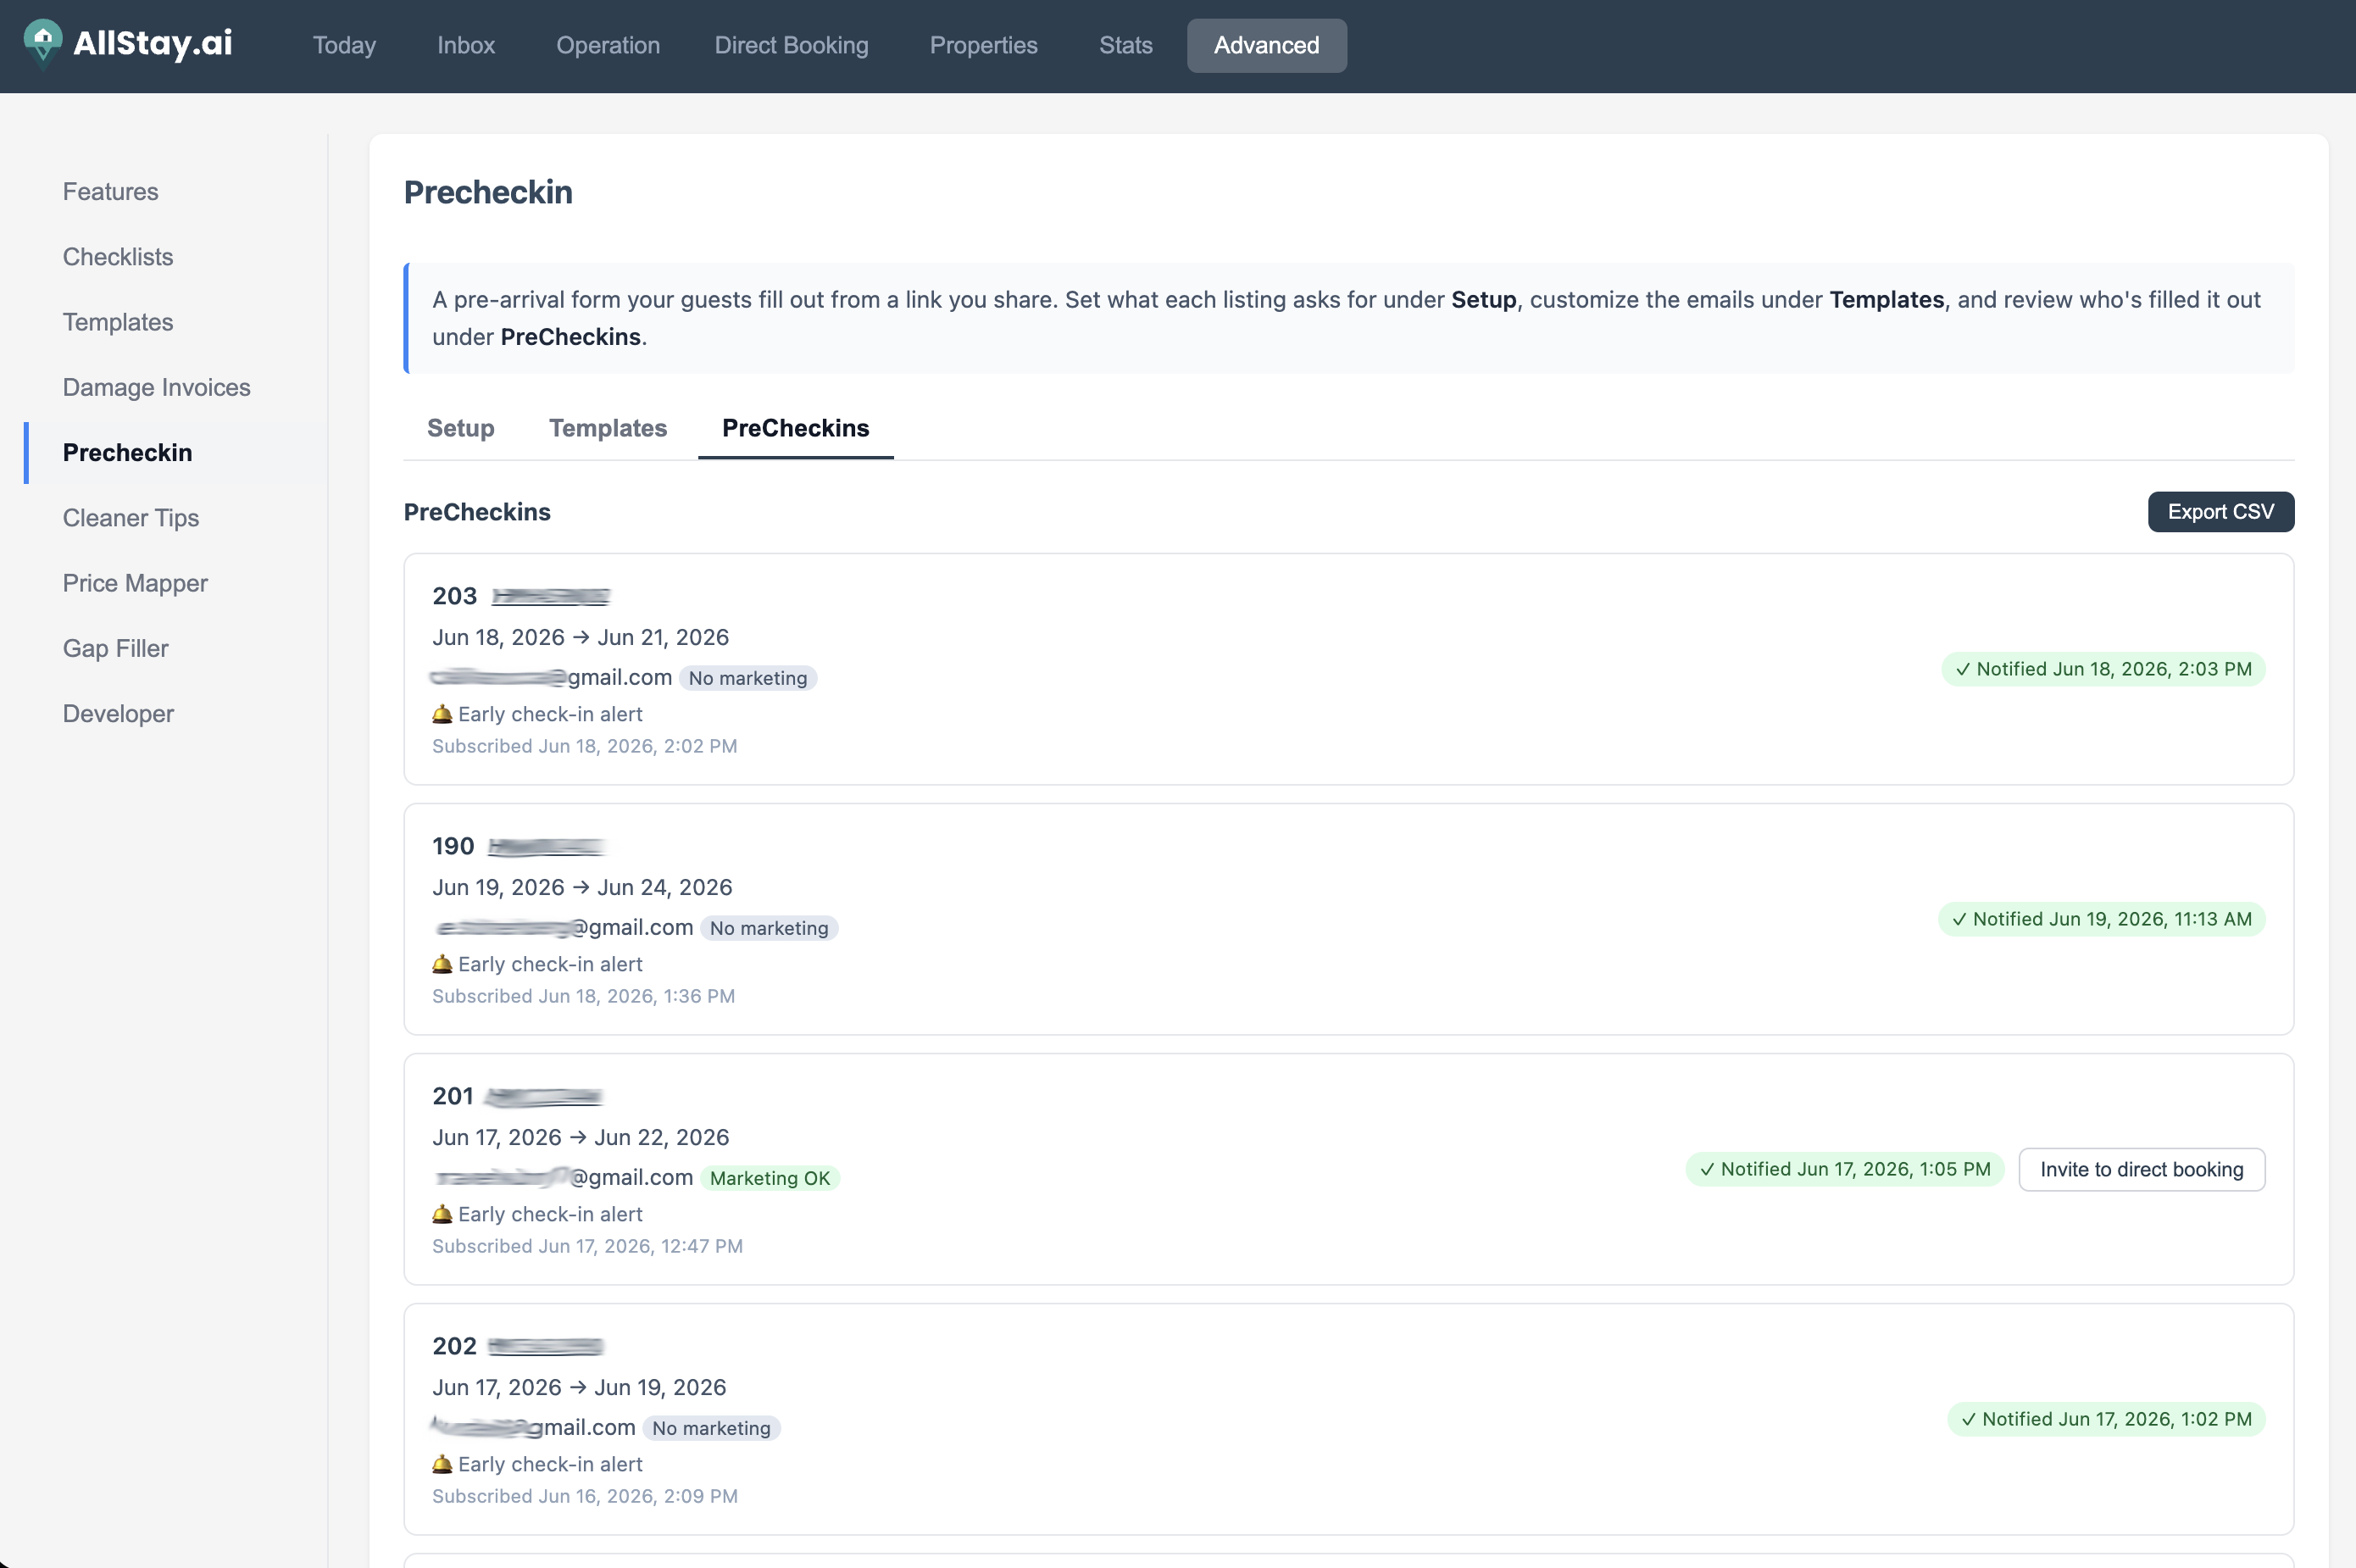Open Checklists in the sidebar
This screenshot has width=2356, height=1568.
(x=118, y=257)
